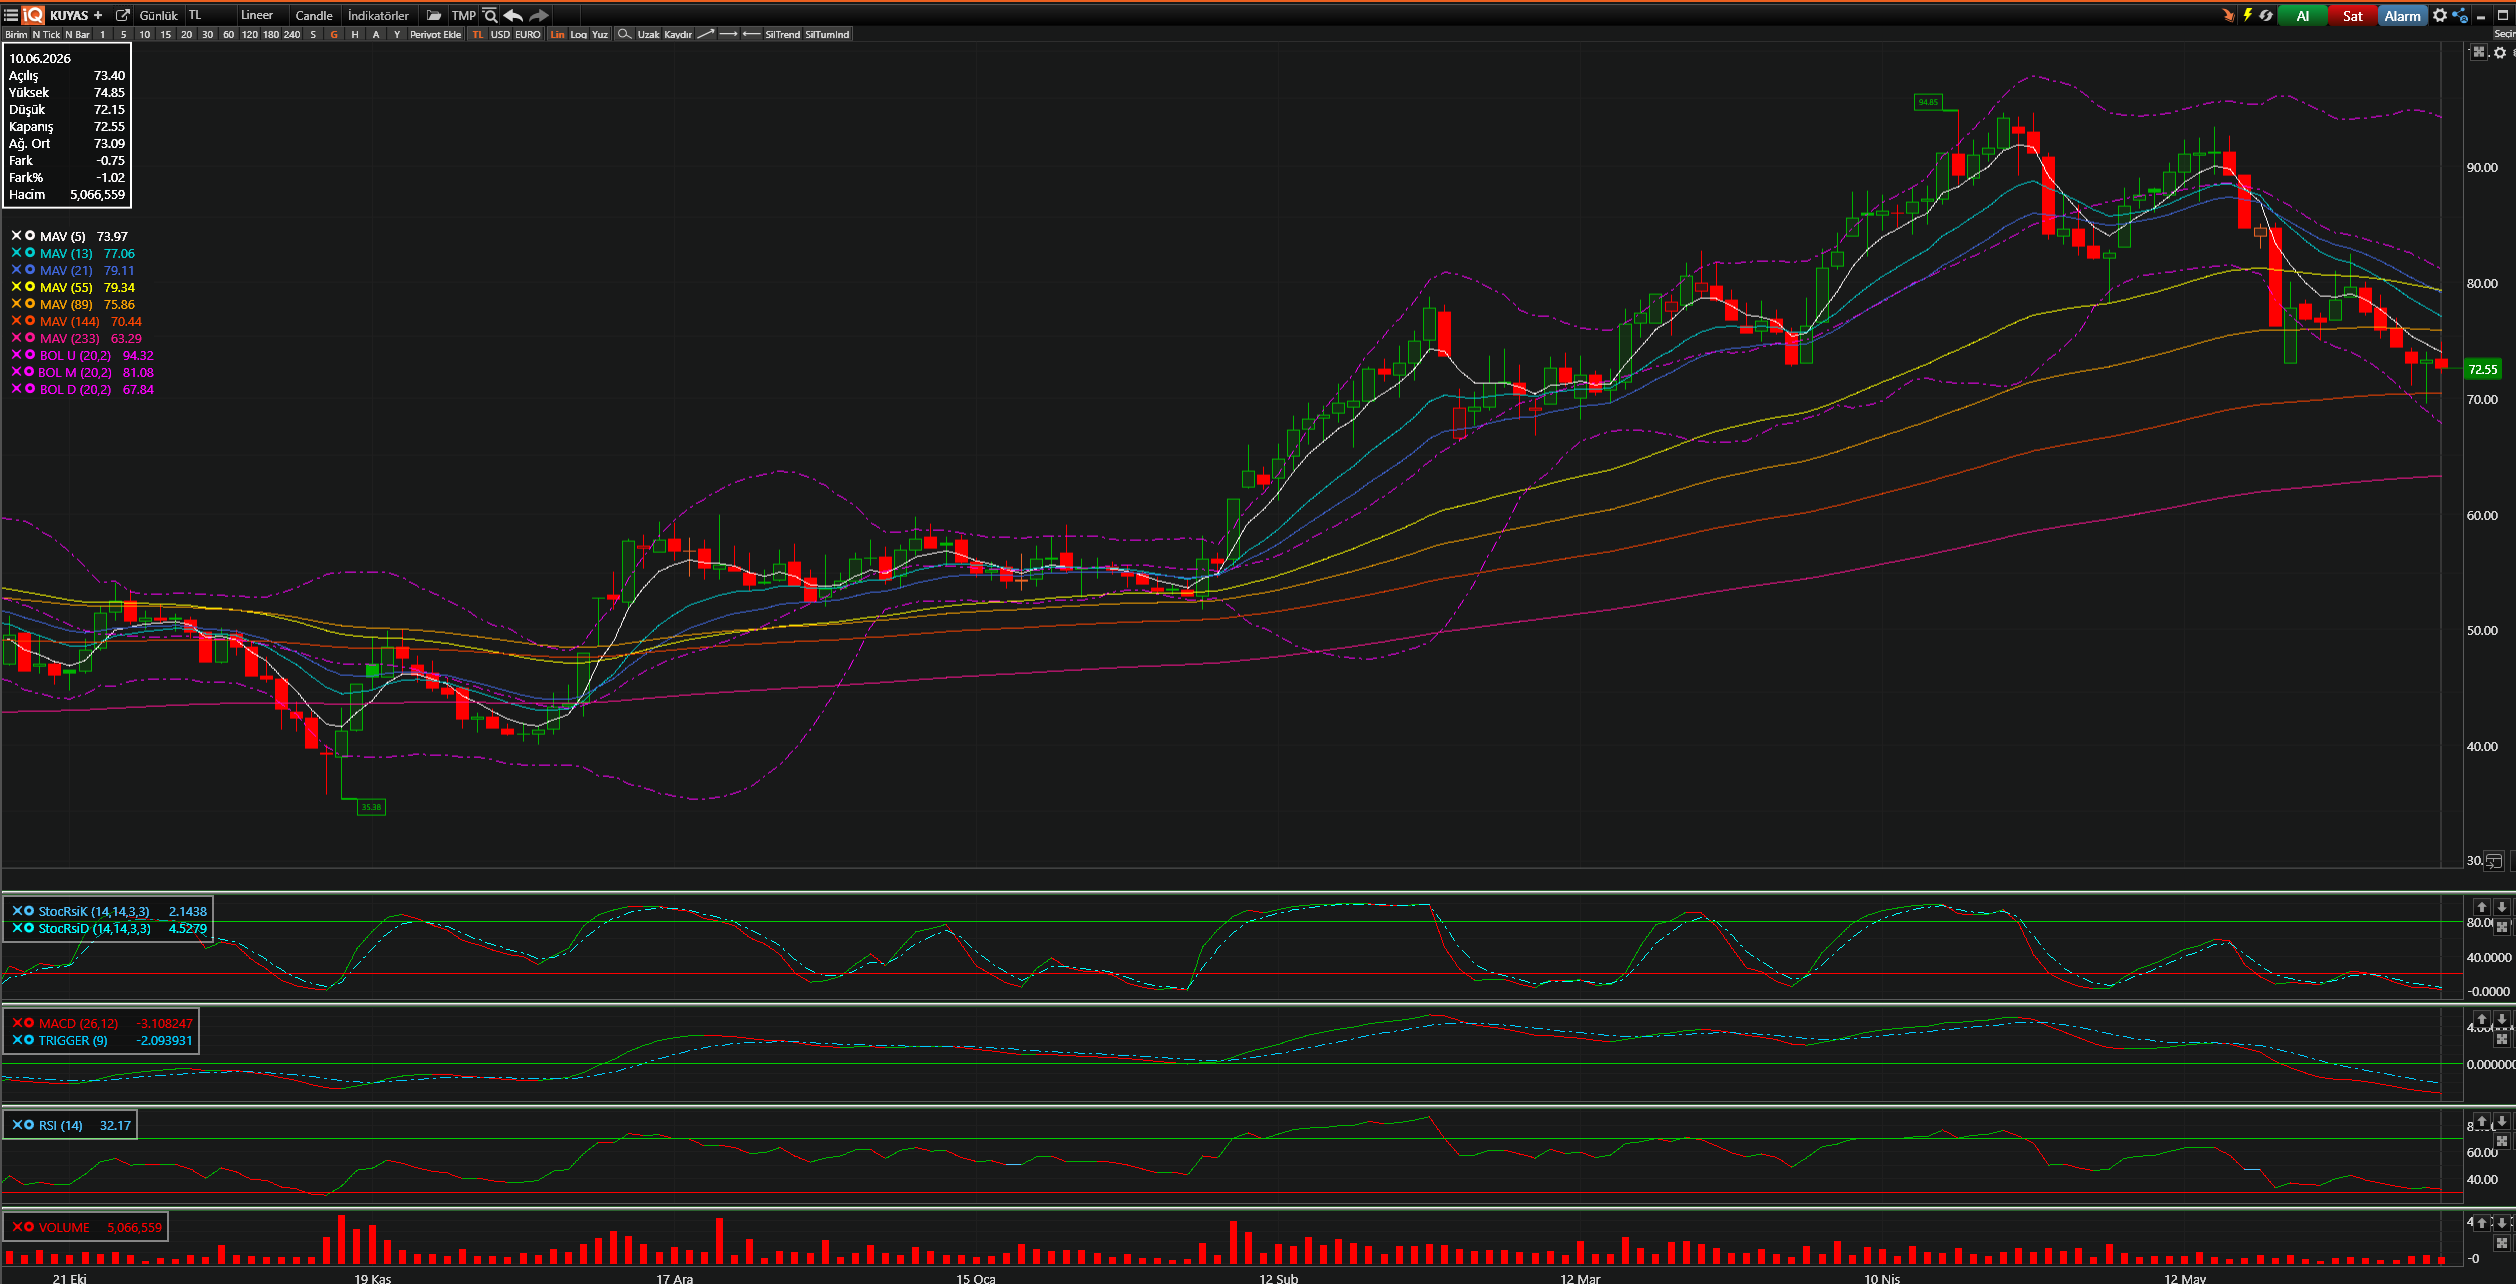Select the diagonal trend line tool
Screen dimensions: 2516x1284
705,34
